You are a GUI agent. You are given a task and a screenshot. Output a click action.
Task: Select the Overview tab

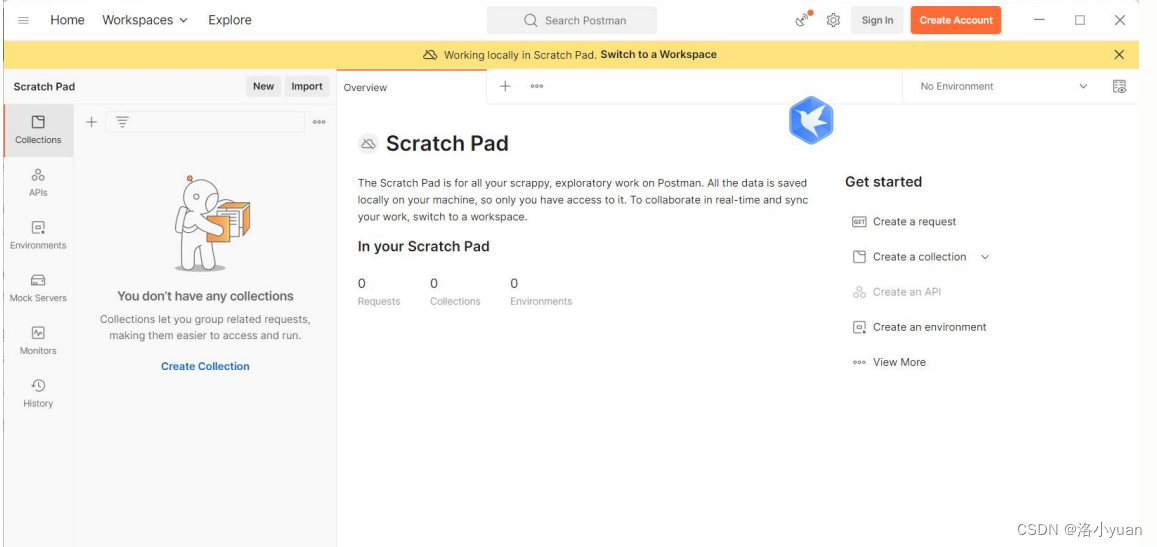pyautogui.click(x=411, y=87)
